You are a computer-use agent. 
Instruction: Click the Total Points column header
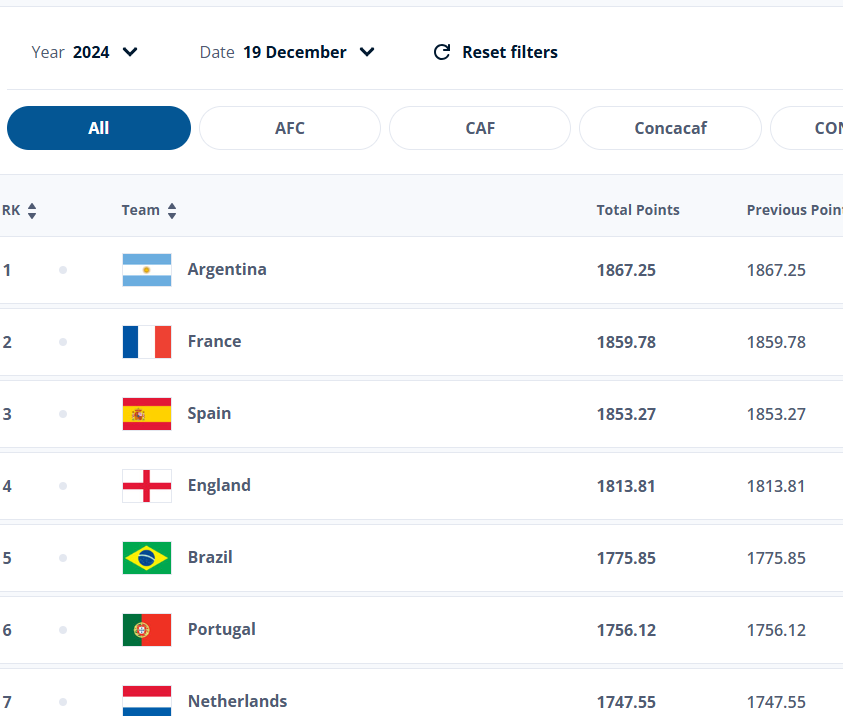pos(638,210)
